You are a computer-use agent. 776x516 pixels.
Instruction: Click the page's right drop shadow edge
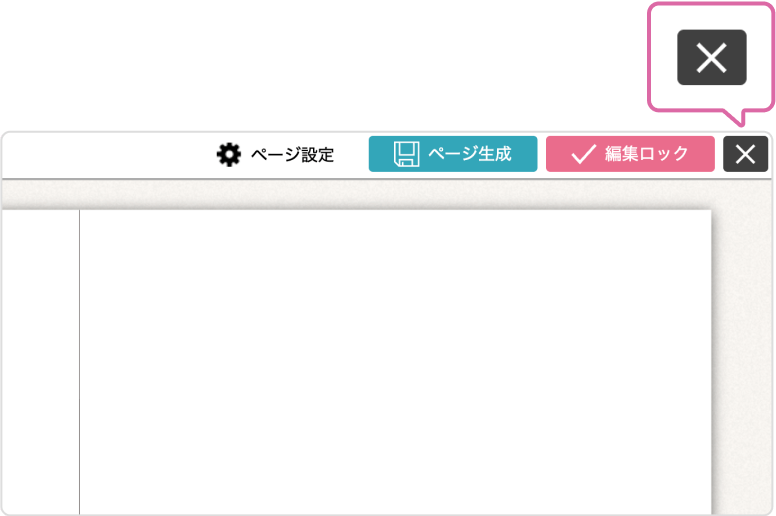click(714, 361)
